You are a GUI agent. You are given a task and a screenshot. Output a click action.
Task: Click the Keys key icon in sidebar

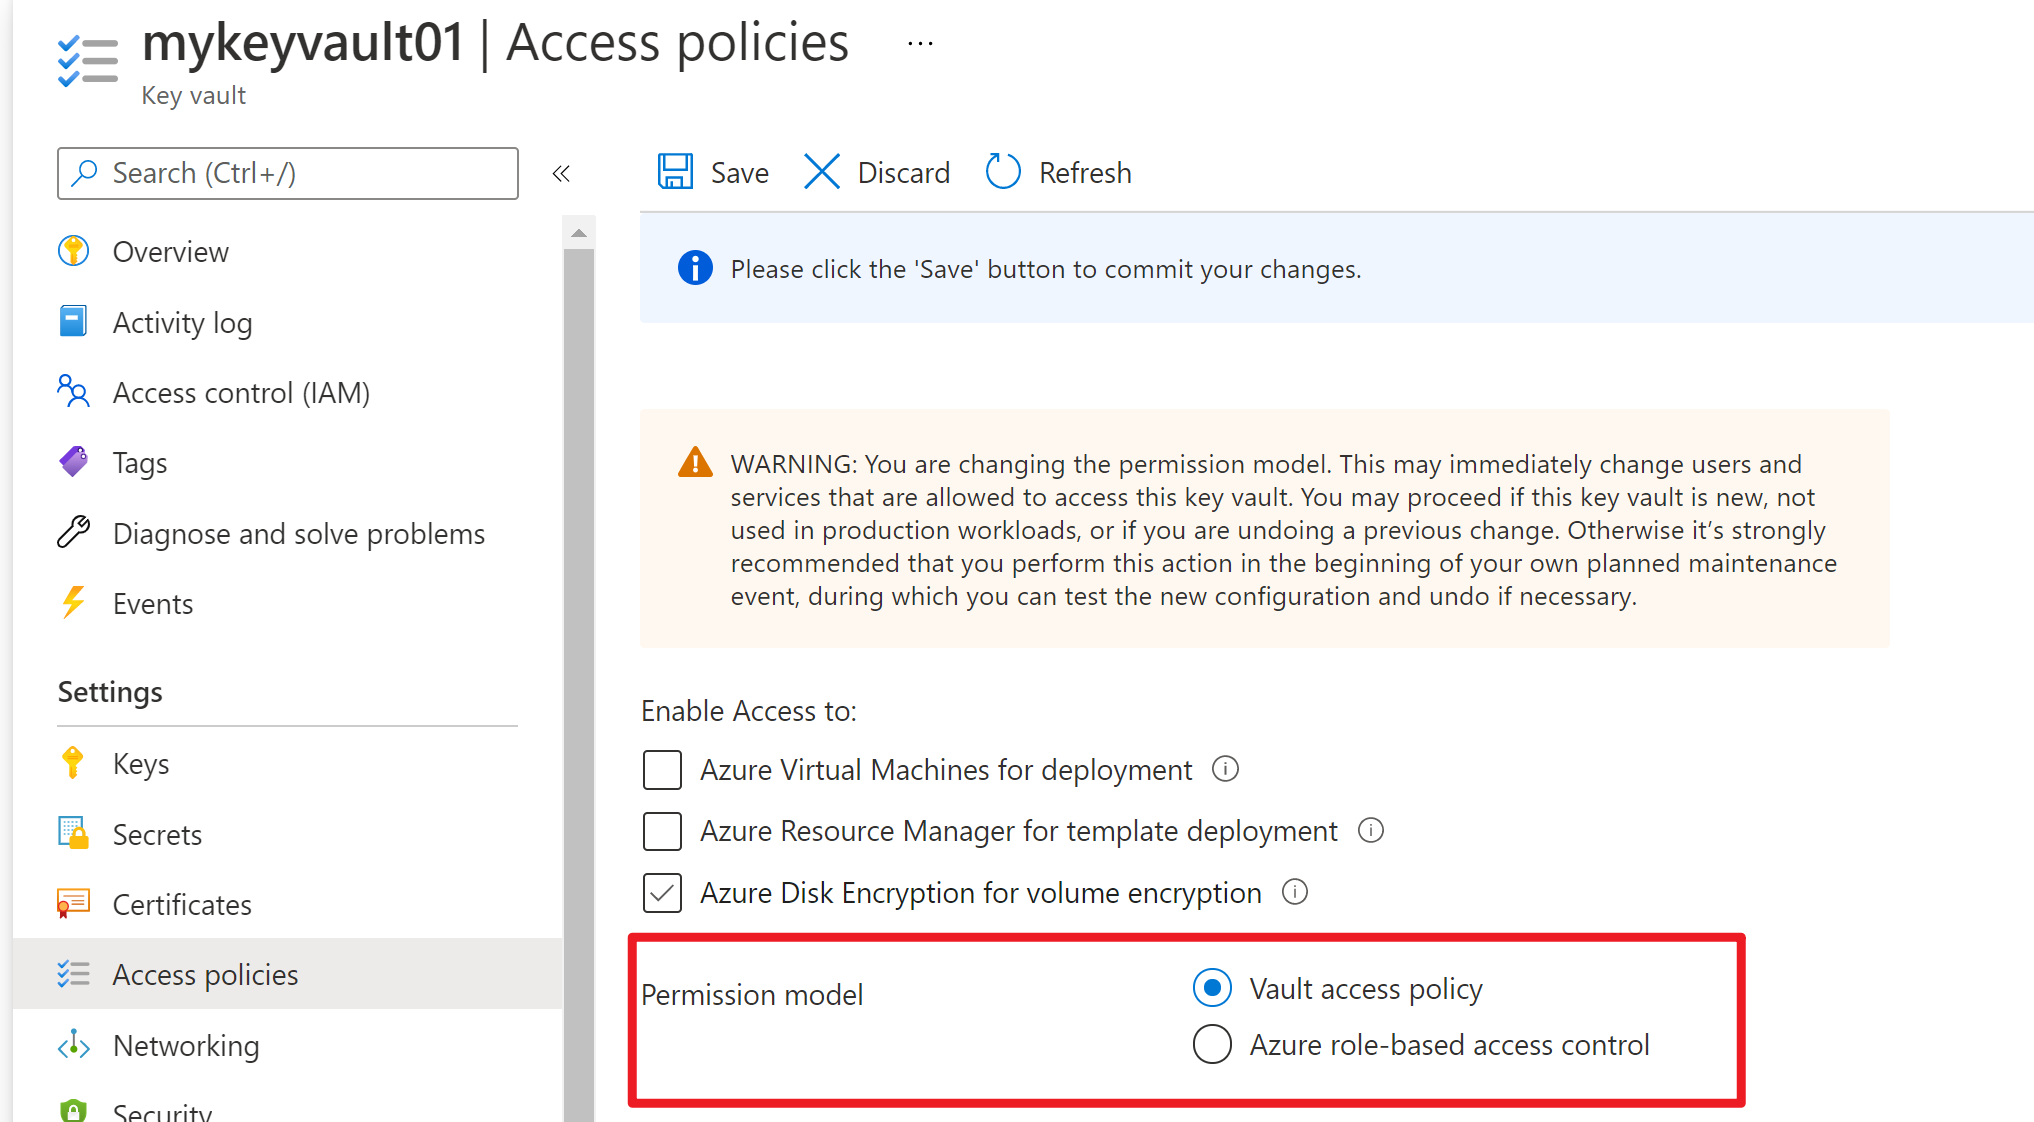click(x=73, y=763)
